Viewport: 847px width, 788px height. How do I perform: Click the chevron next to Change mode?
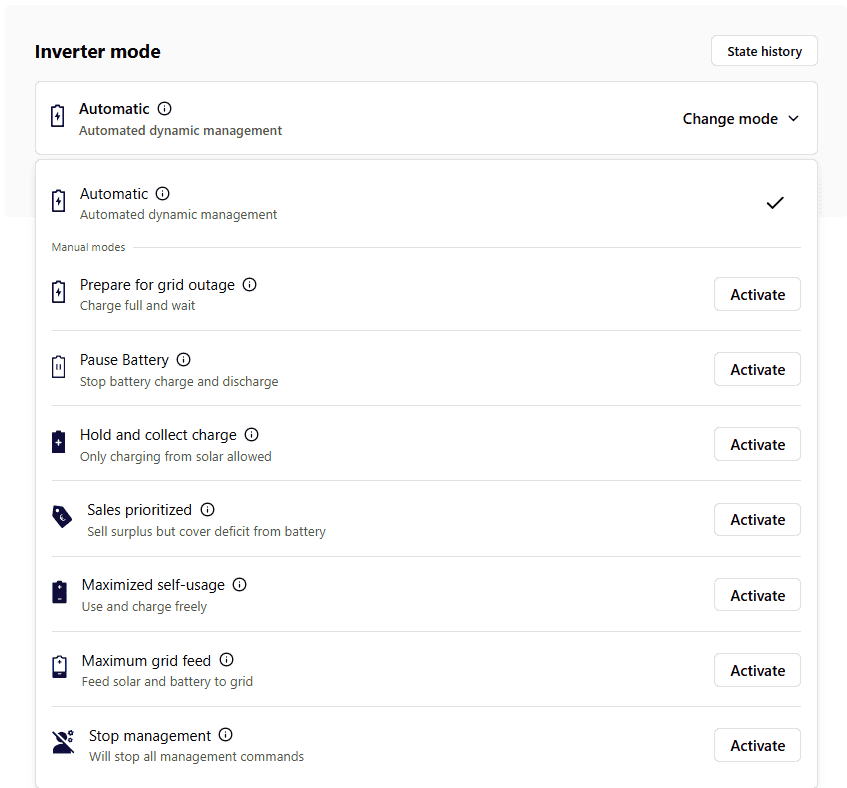point(794,119)
